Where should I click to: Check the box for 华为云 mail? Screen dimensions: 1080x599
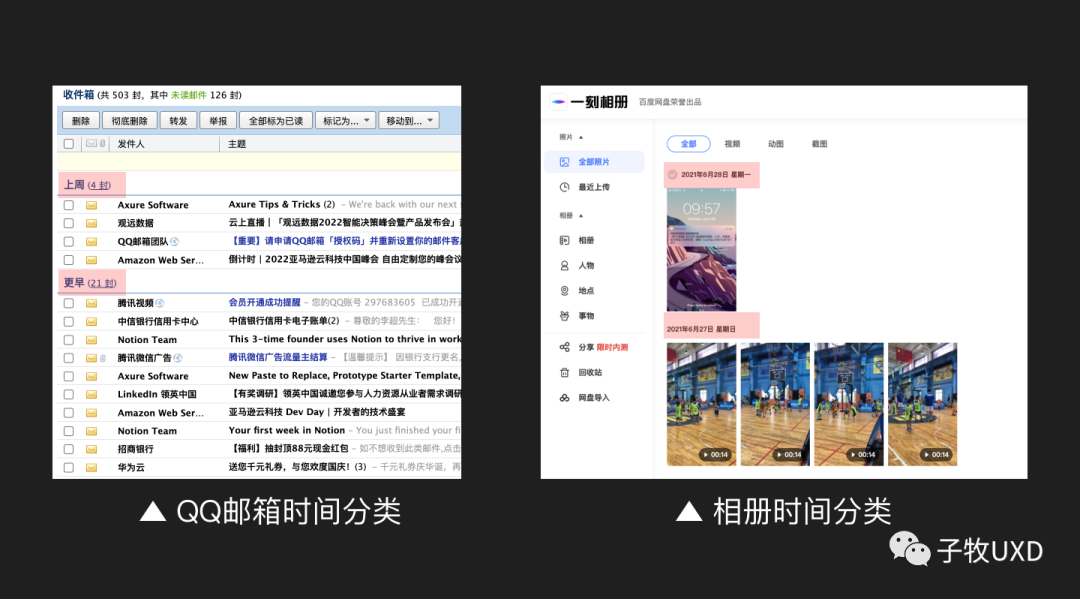click(69, 467)
